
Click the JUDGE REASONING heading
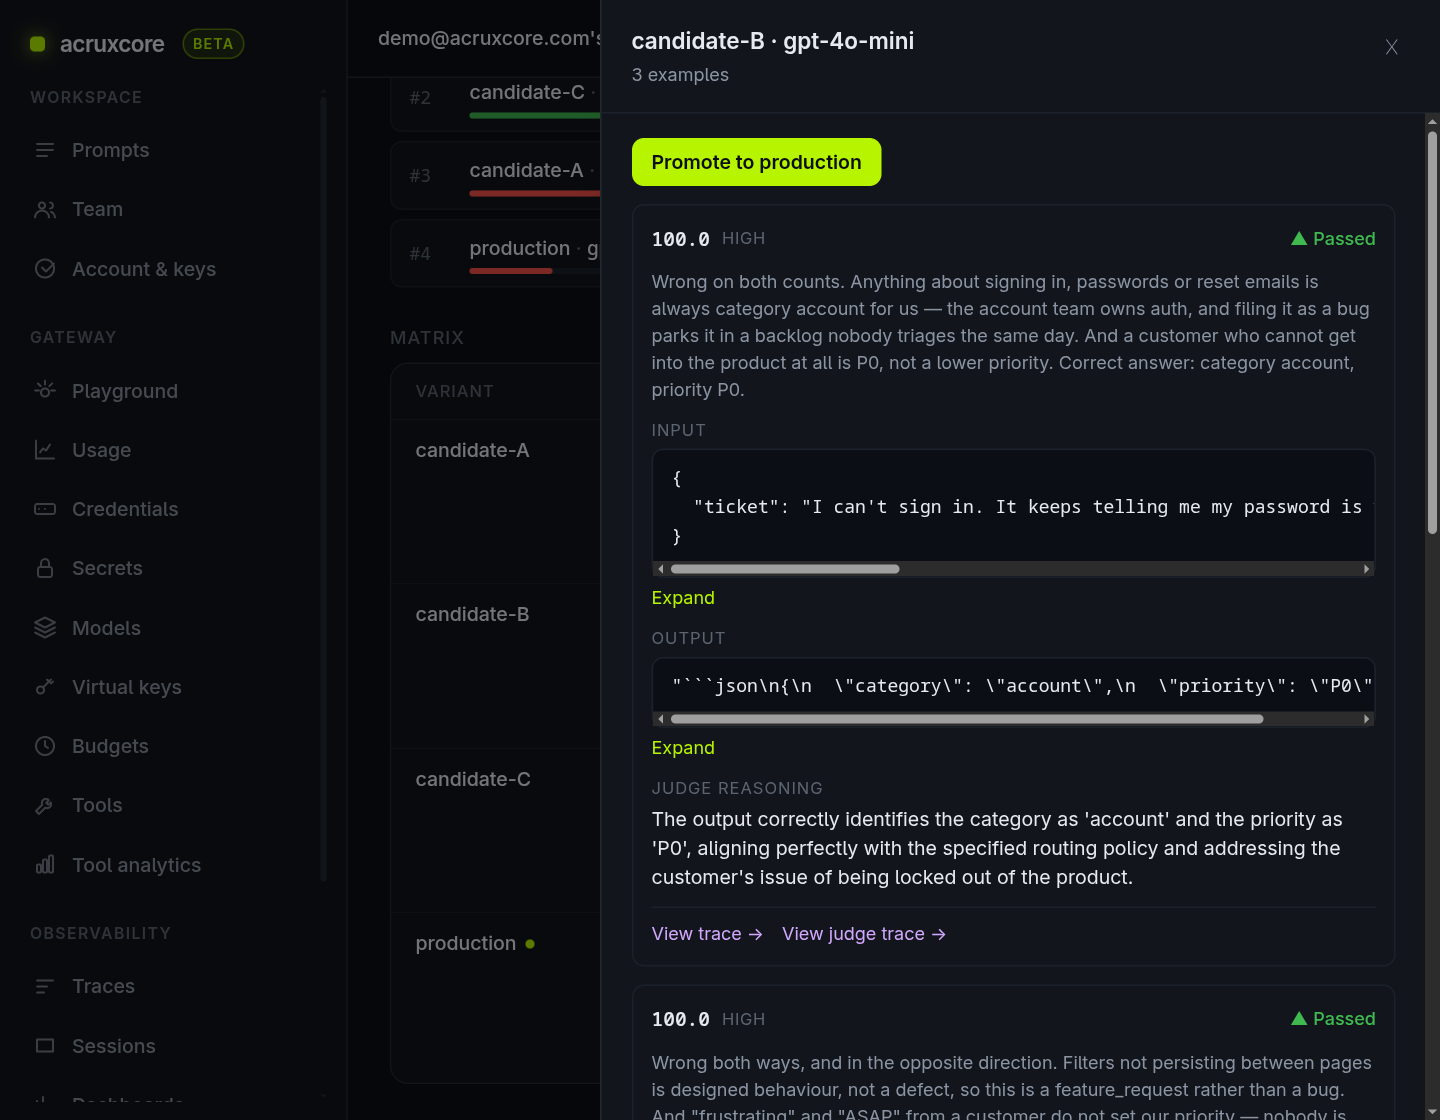tap(737, 788)
